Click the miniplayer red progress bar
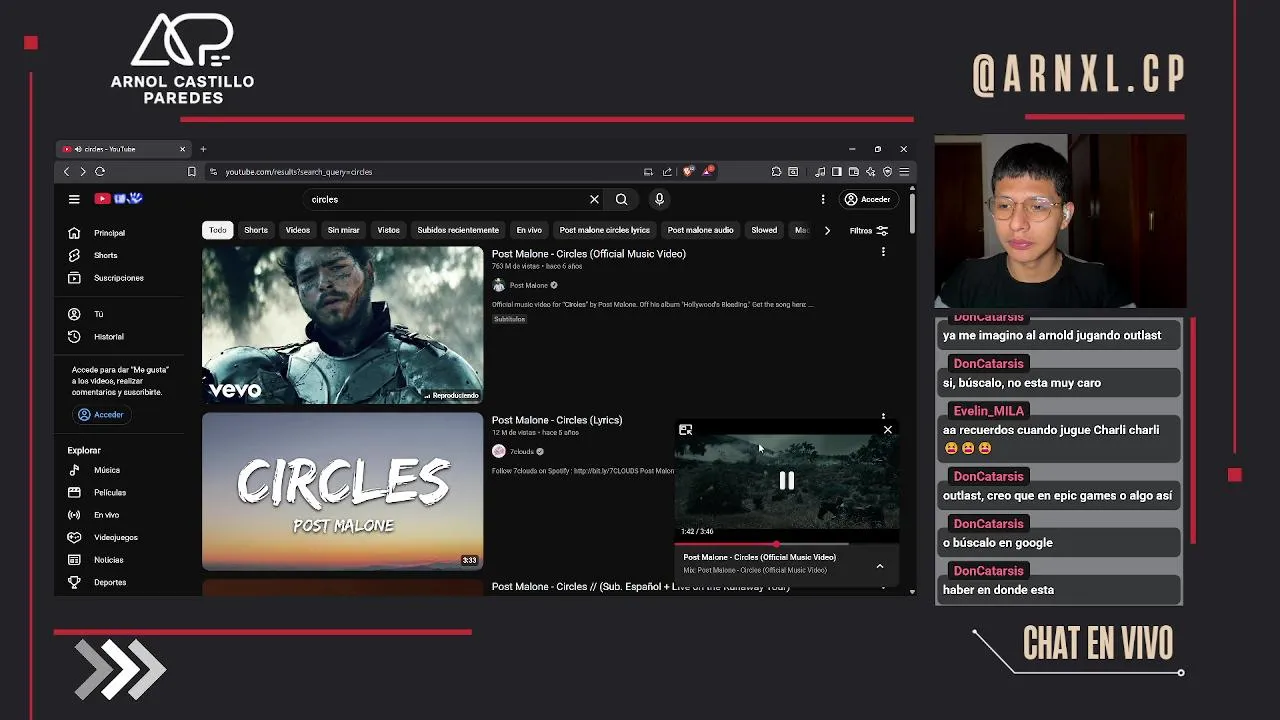1280x720 pixels. tap(726, 544)
